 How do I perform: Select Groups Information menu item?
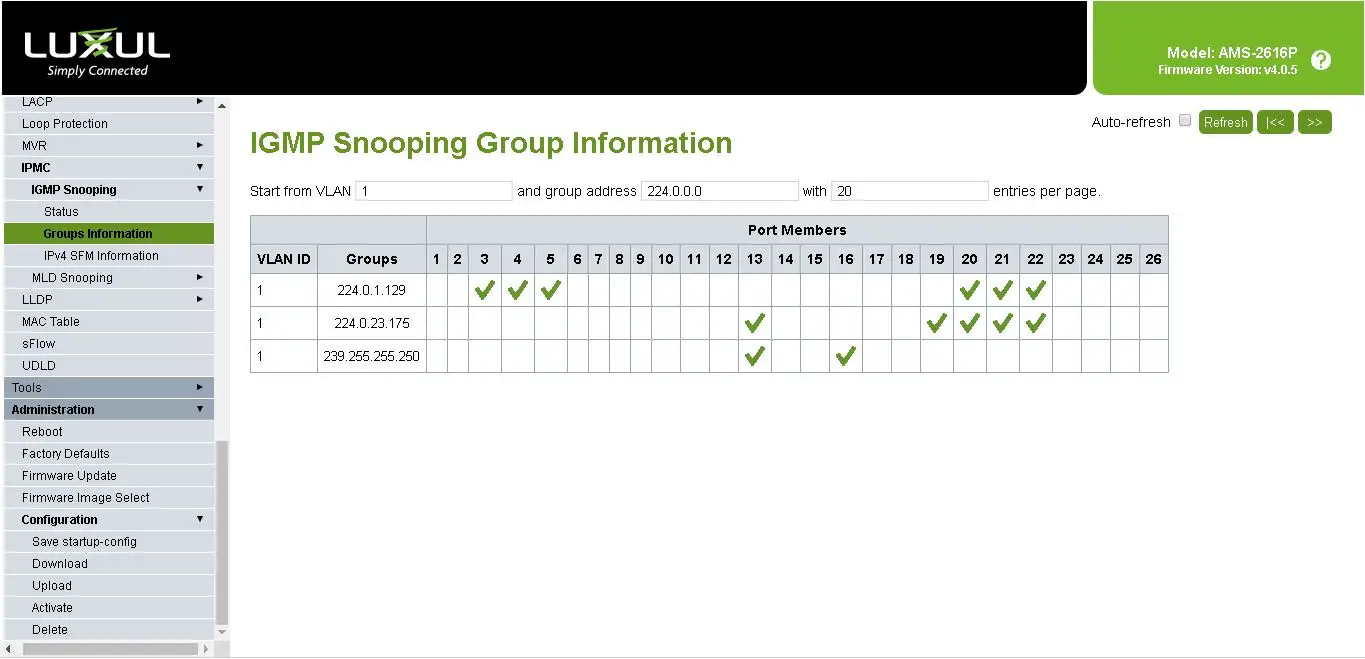(x=108, y=234)
